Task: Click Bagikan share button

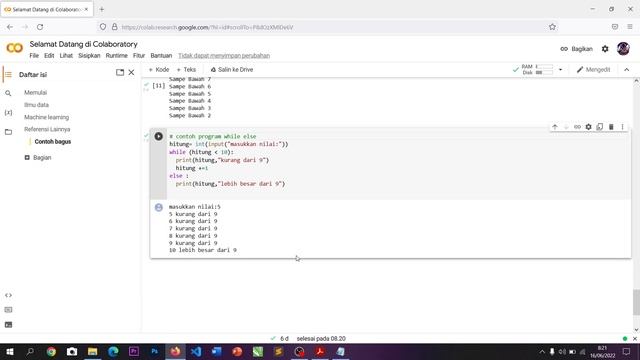Action: pos(576,49)
